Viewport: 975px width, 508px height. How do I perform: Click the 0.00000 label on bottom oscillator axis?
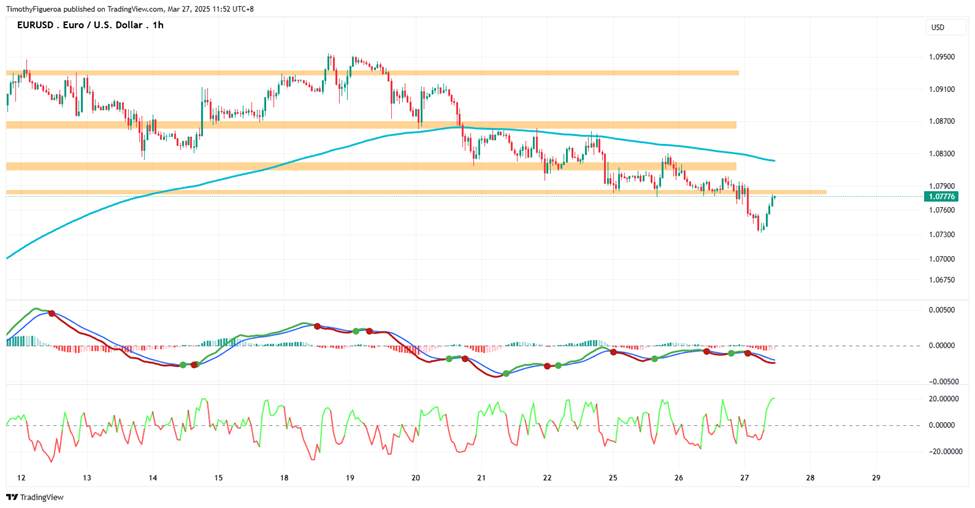pos(943,425)
